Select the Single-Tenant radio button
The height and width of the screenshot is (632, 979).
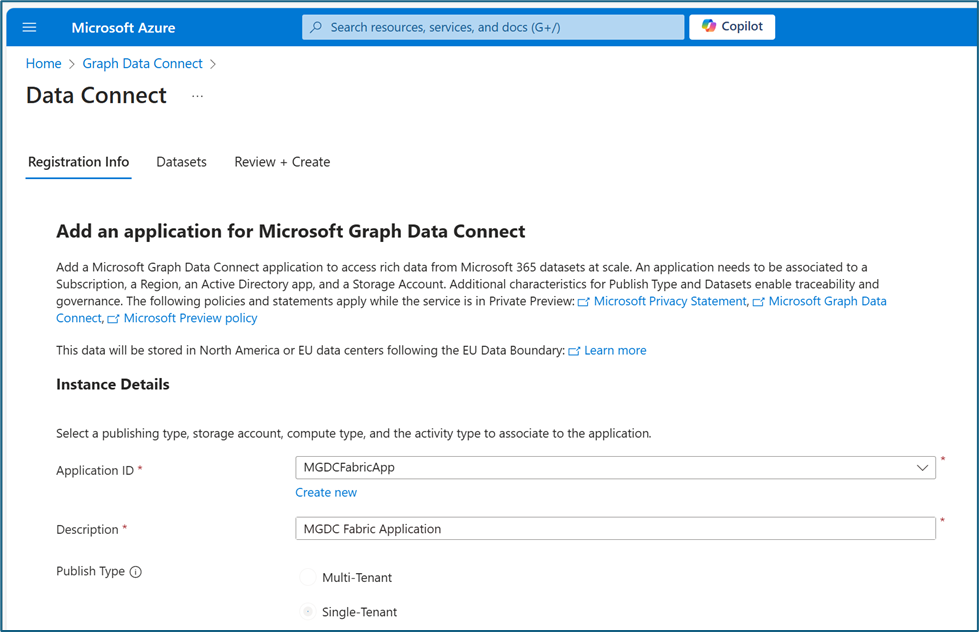pyautogui.click(x=308, y=611)
